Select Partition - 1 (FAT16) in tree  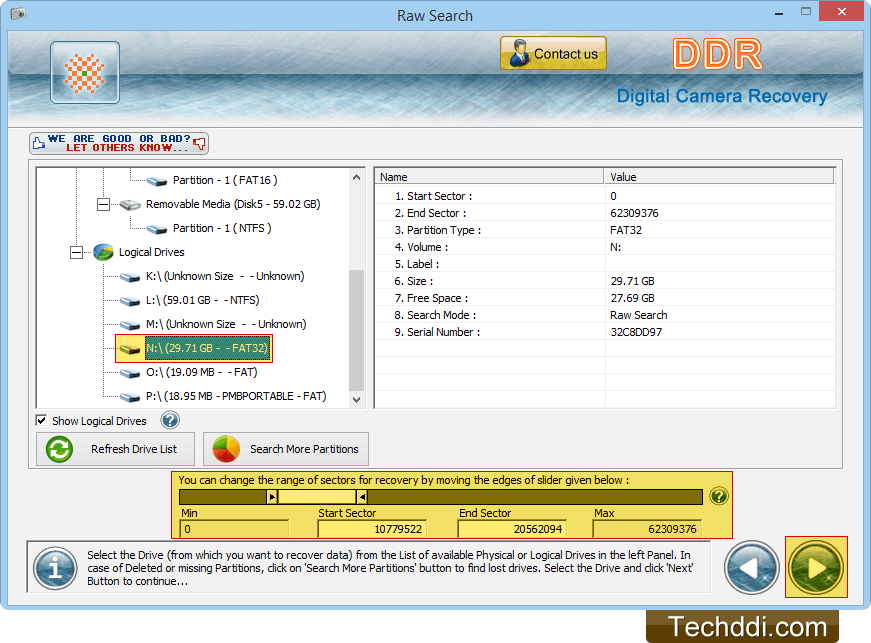click(225, 180)
